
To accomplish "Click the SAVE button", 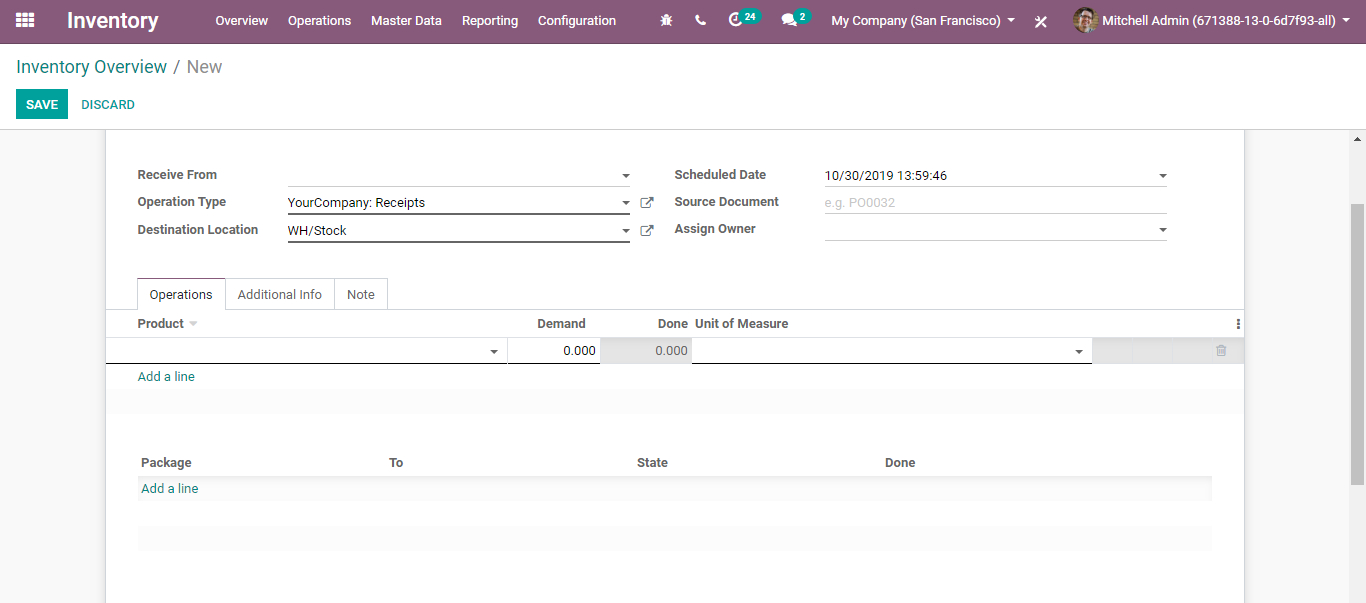I will [42, 104].
